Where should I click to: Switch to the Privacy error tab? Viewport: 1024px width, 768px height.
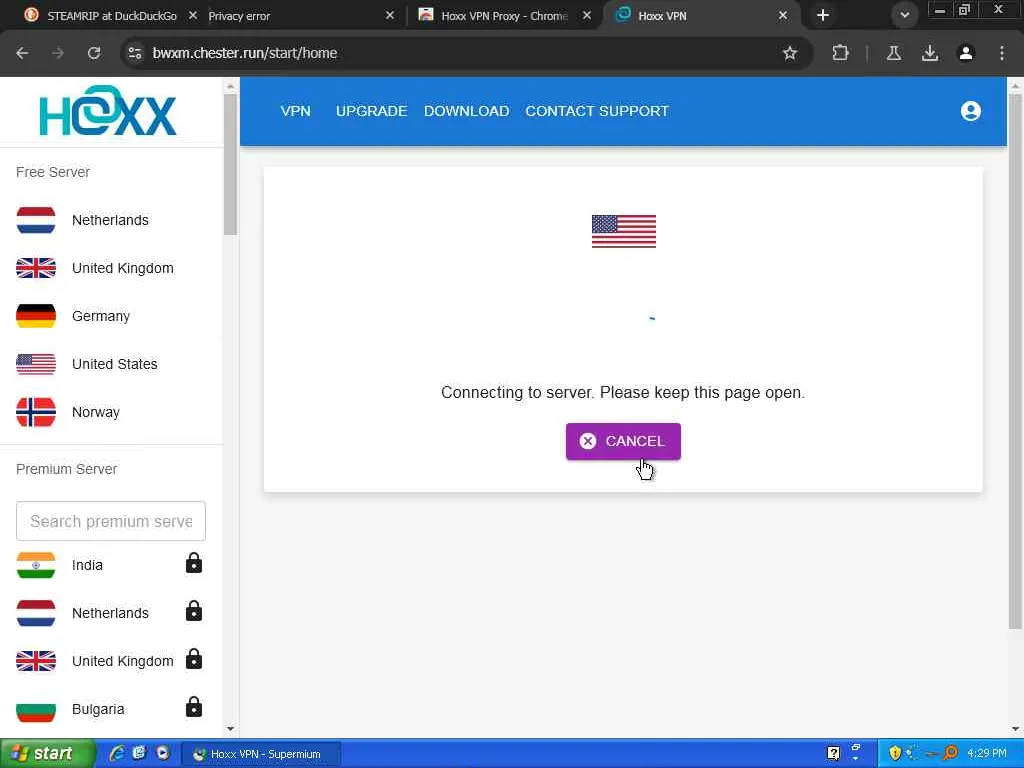[x=239, y=16]
